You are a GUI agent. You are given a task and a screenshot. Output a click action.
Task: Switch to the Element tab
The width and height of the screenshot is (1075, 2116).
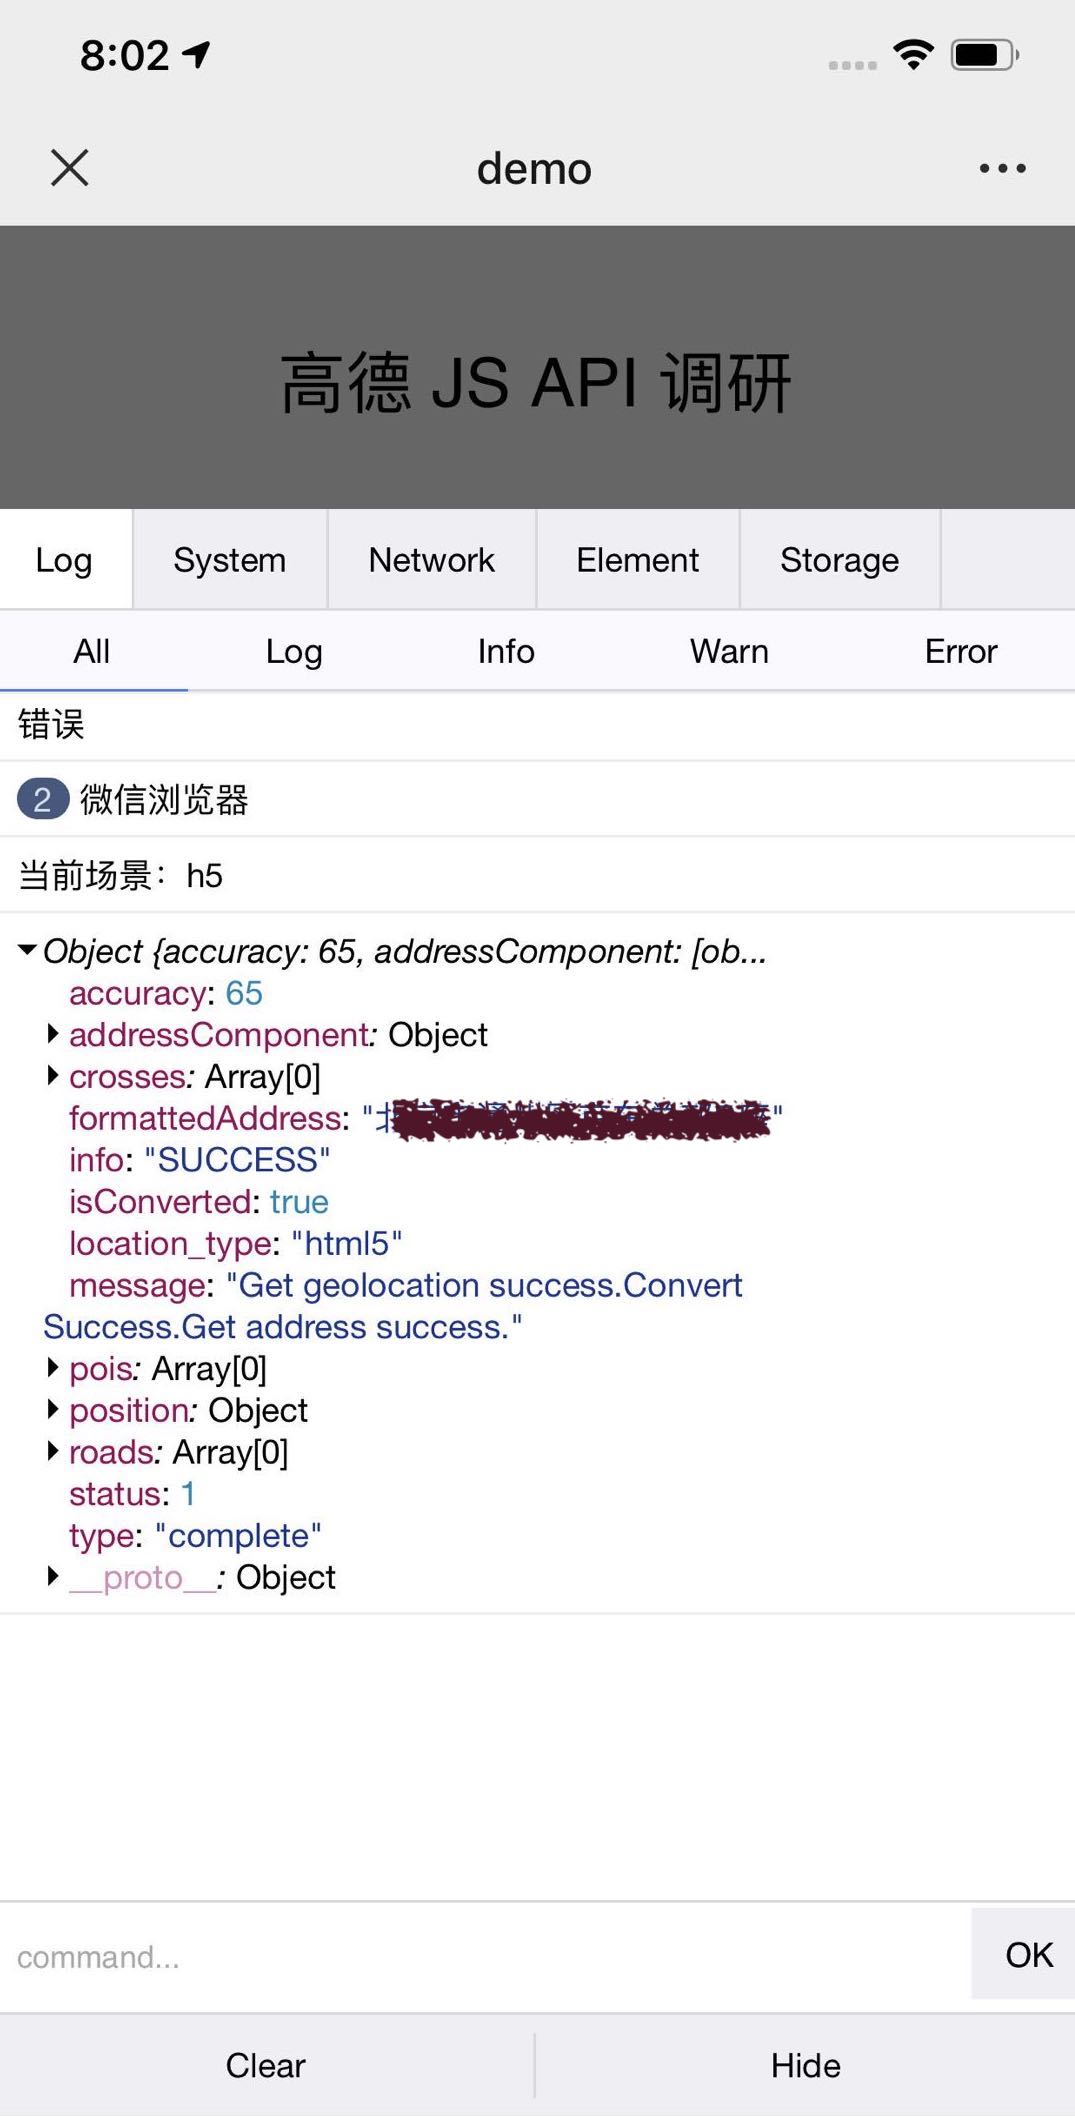637,560
